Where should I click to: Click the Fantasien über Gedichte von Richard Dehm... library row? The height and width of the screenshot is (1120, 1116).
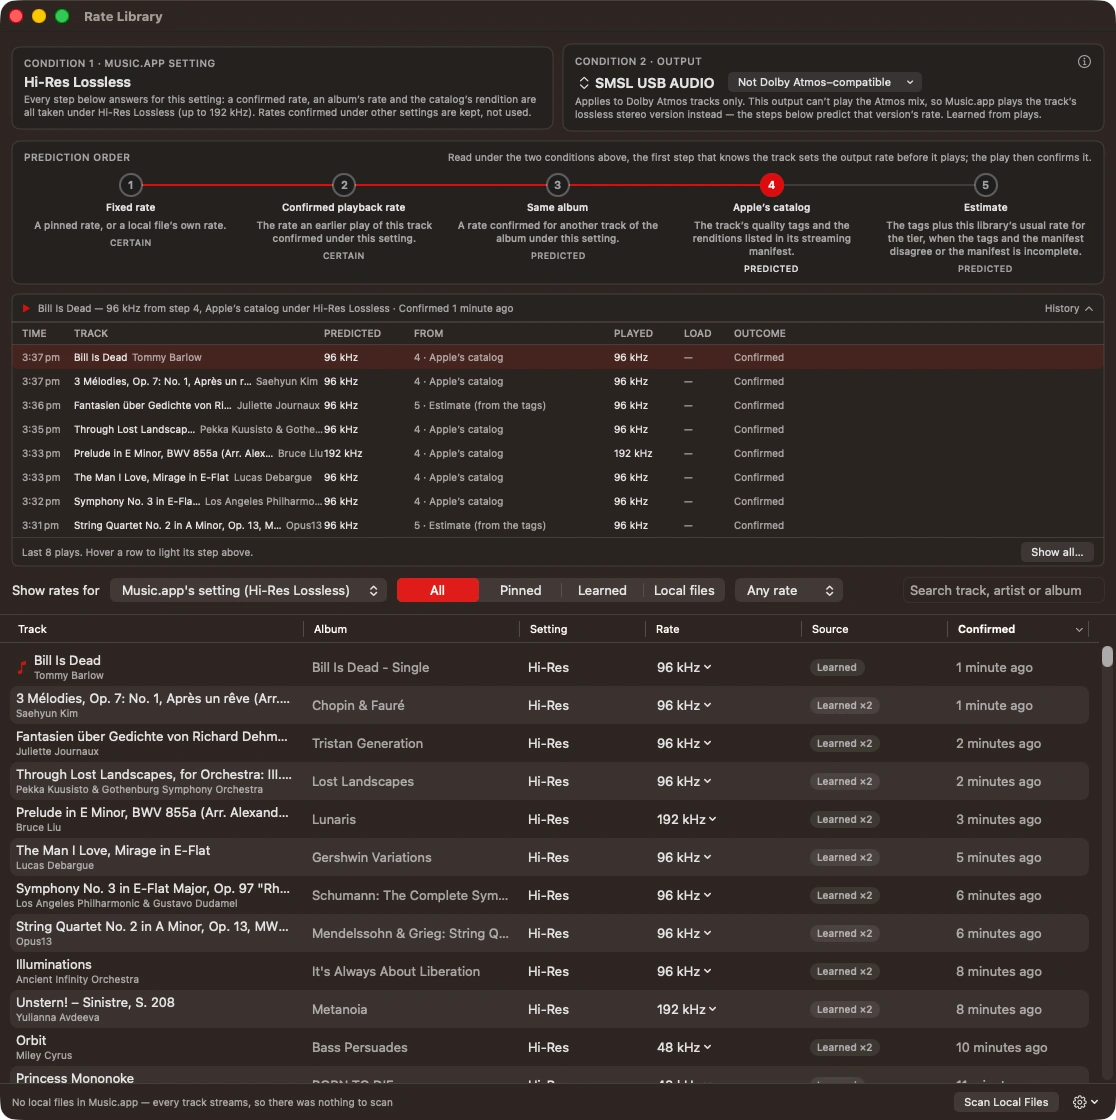pos(549,744)
